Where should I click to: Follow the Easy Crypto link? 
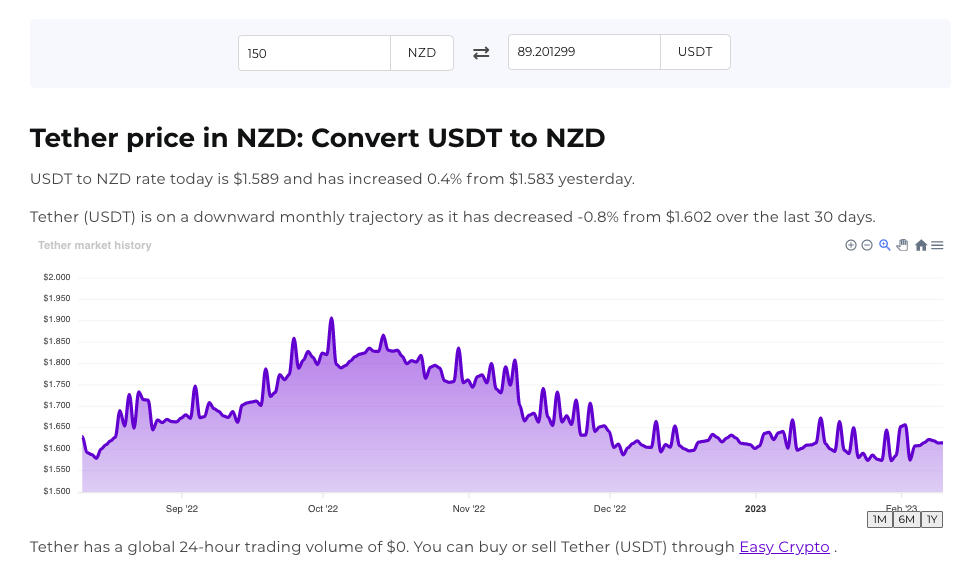[784, 547]
